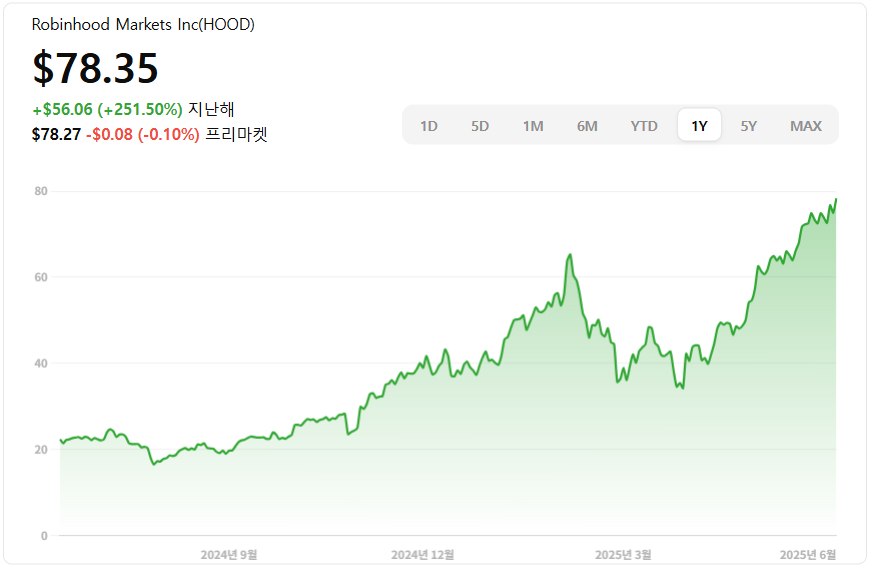The width and height of the screenshot is (872, 571).
Task: Switch chart to 5D range
Action: pos(480,126)
